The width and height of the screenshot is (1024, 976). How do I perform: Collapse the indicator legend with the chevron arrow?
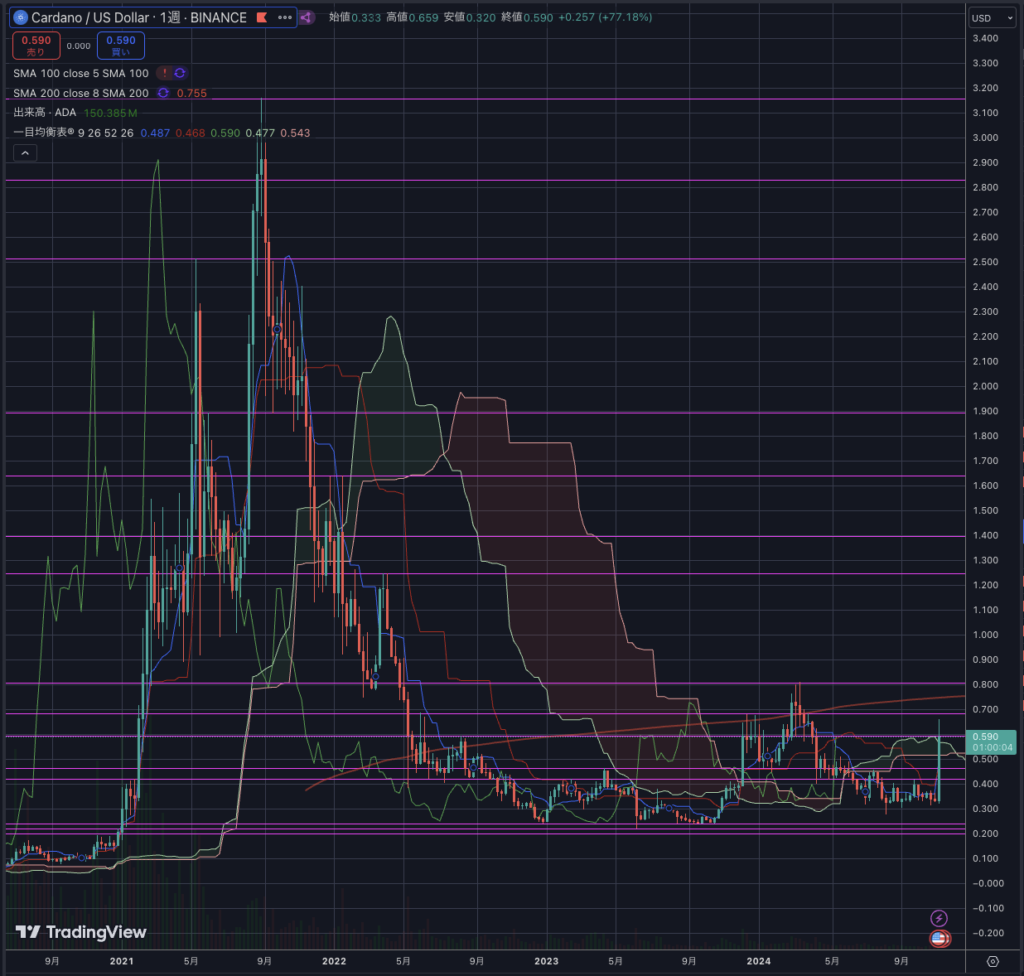(25, 152)
